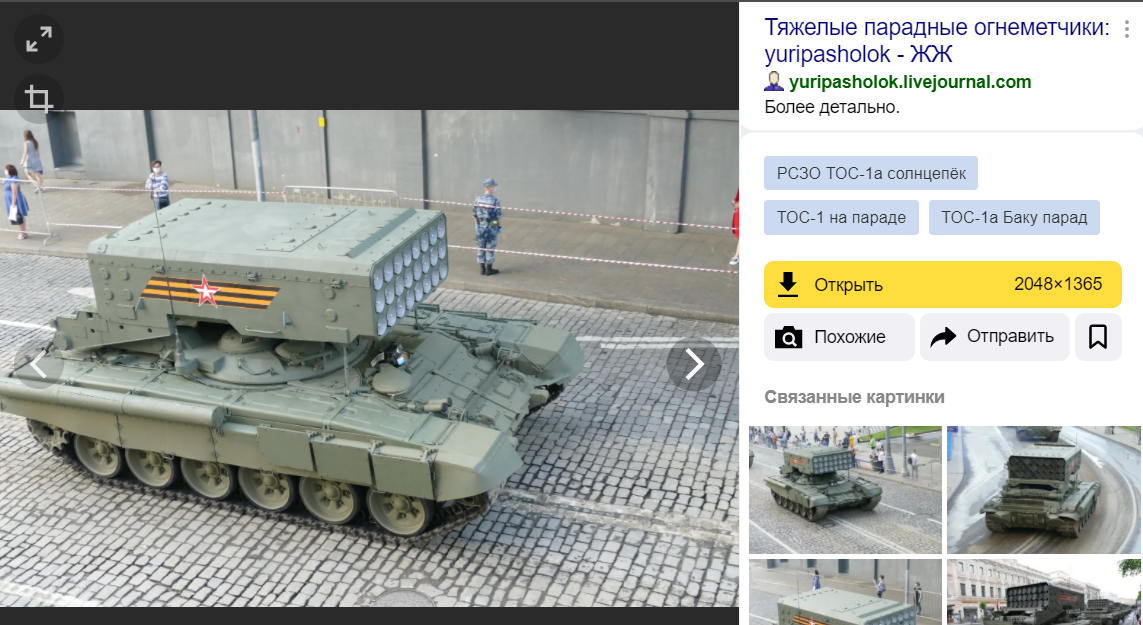Select the ТОС-1 на параде tag
The height and width of the screenshot is (625, 1143).
pyautogui.click(x=841, y=217)
